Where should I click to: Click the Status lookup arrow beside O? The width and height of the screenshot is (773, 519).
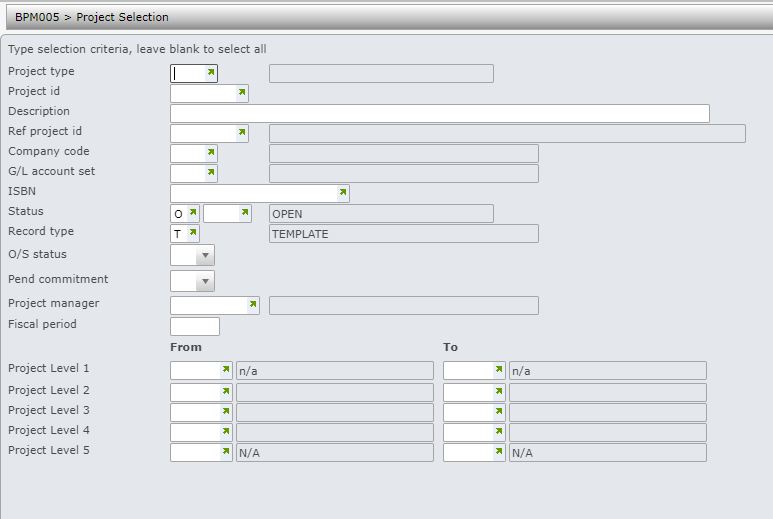click(193, 213)
